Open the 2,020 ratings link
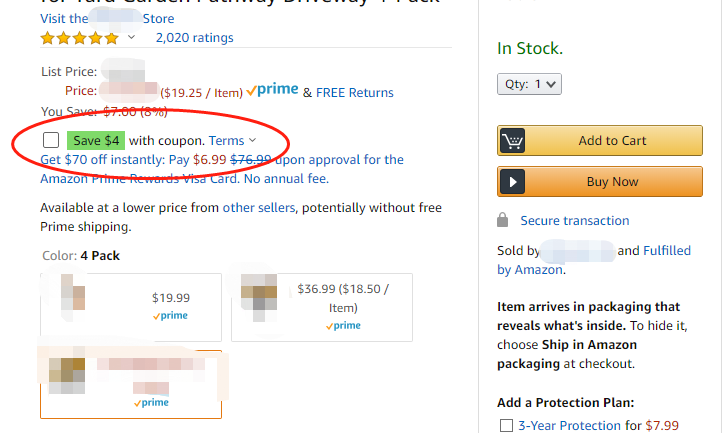The width and height of the screenshot is (724, 433). 194,38
